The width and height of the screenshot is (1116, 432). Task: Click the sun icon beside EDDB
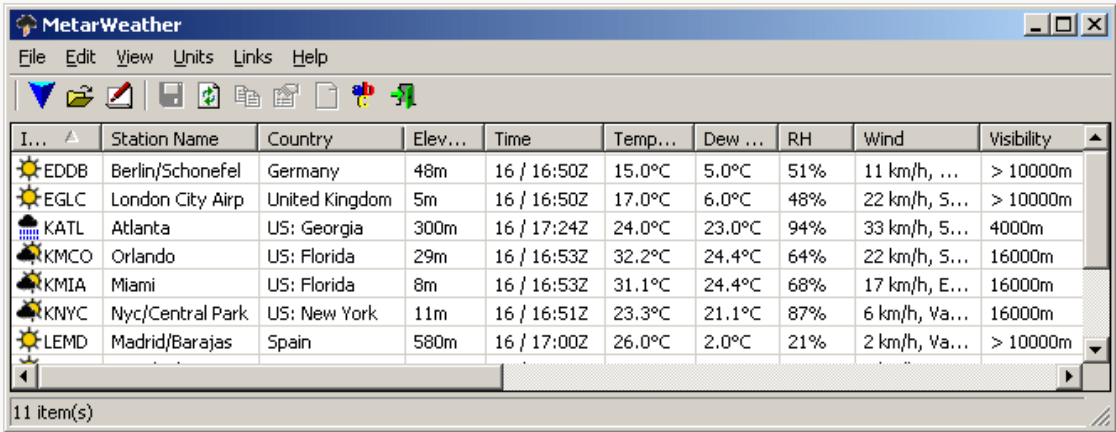point(29,170)
